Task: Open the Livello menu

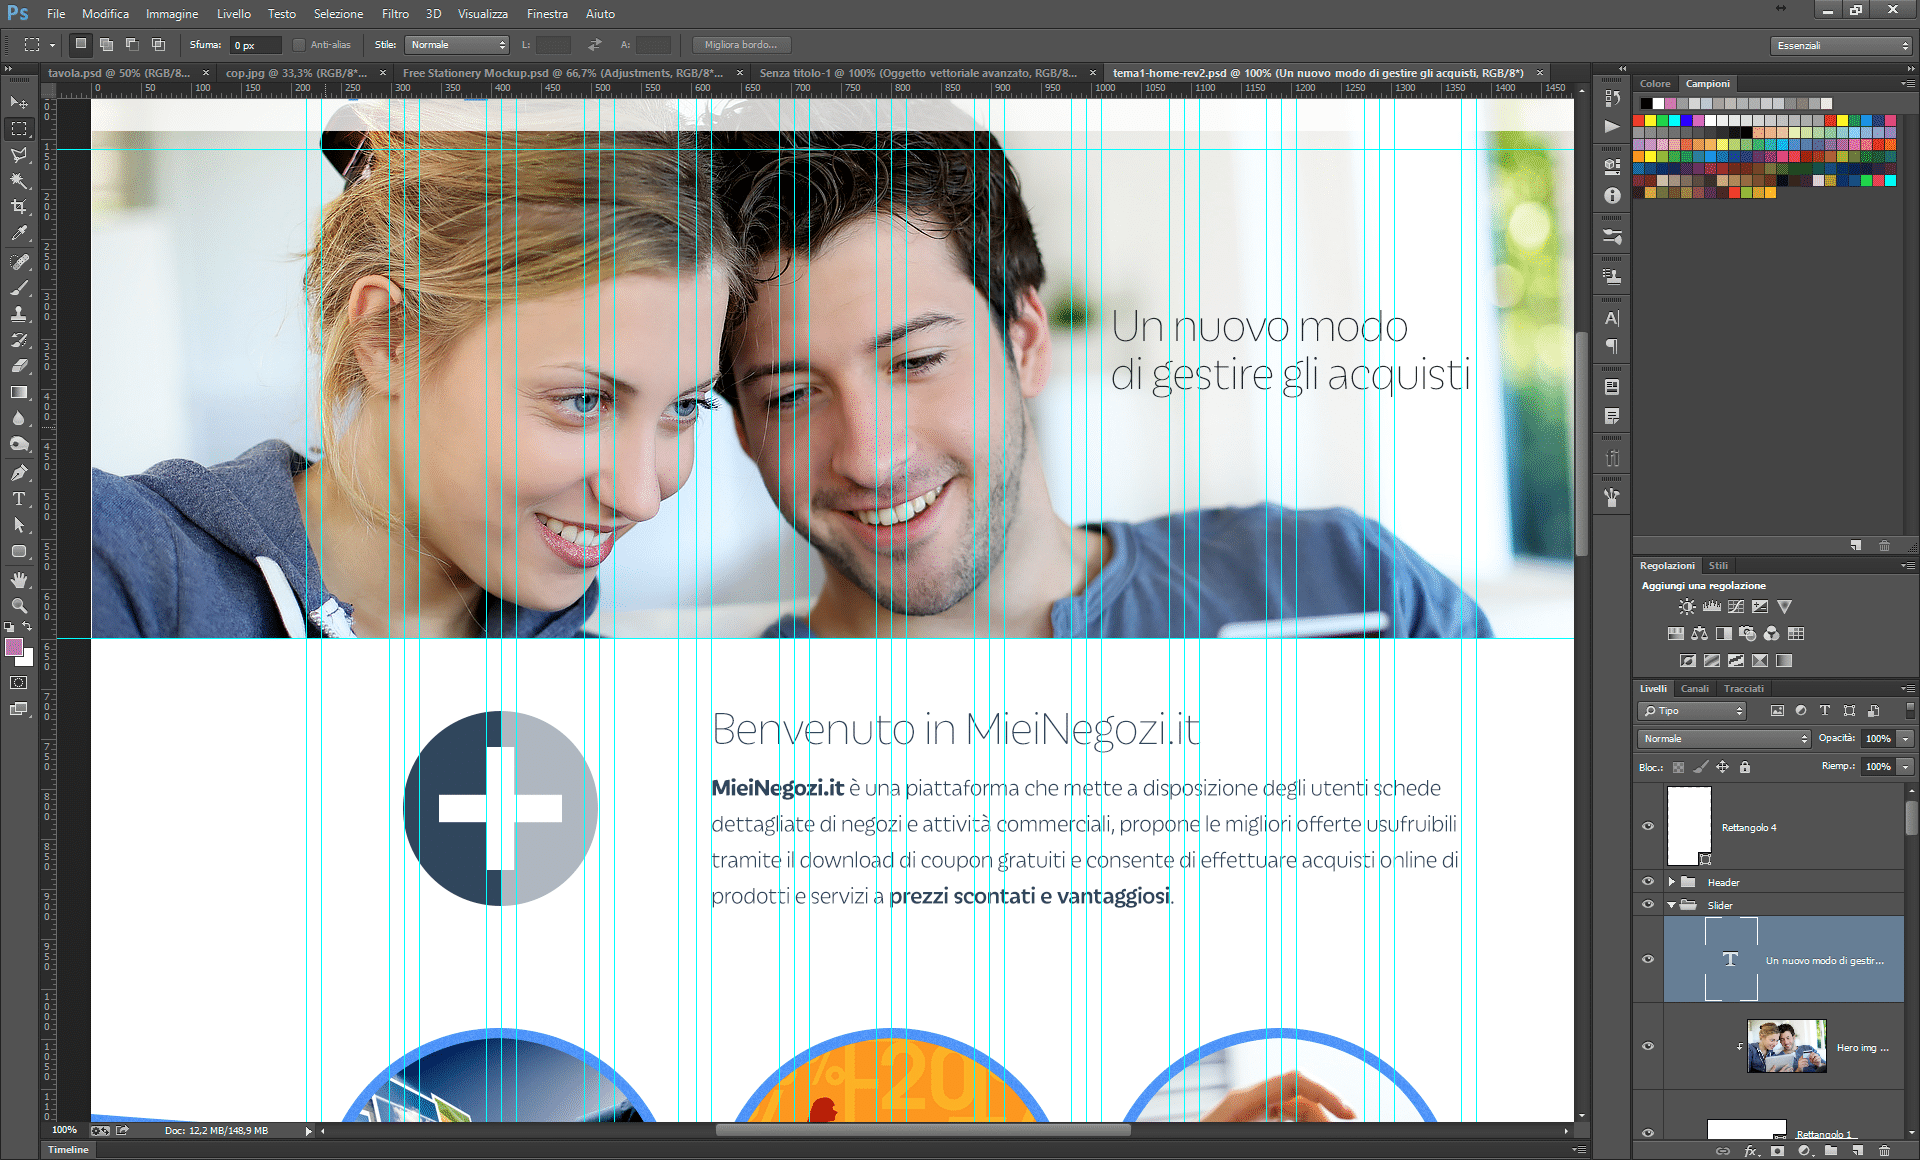Action: coord(234,14)
